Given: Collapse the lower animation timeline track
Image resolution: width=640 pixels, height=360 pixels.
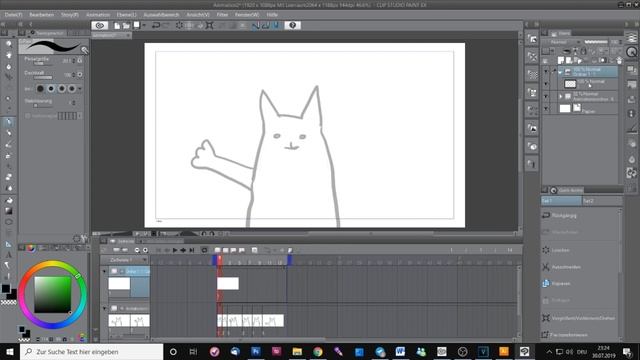Looking at the screenshot, I should point(104,308).
